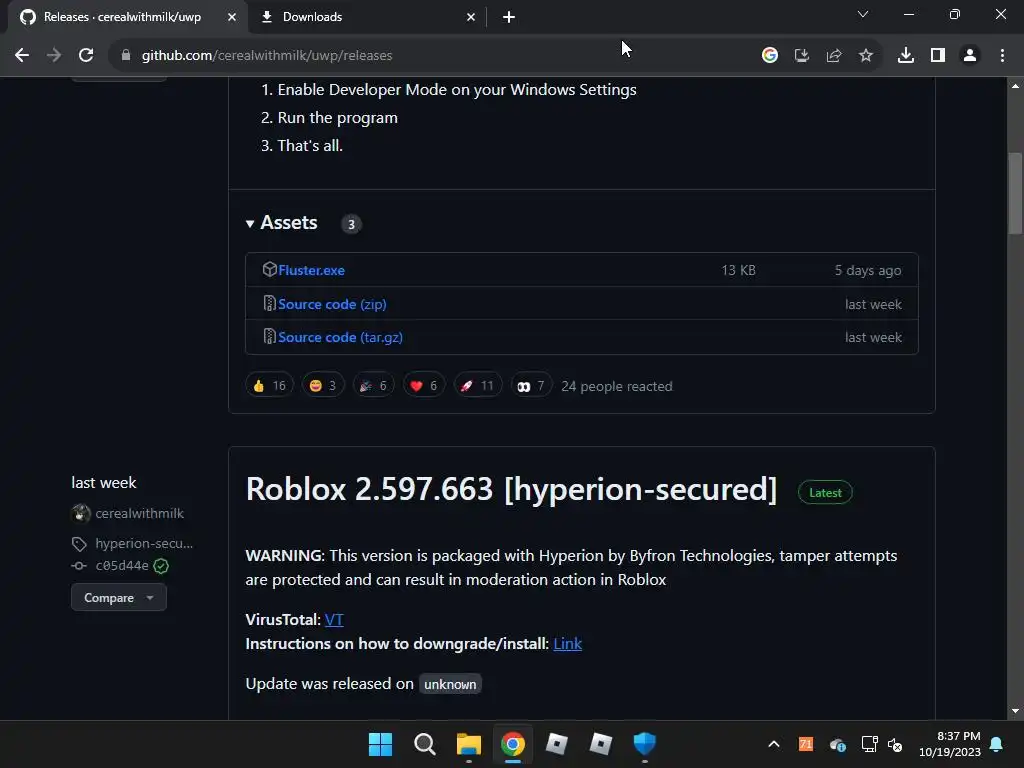Toggle the laugh reaction (3)
1024x768 pixels.
323,386
